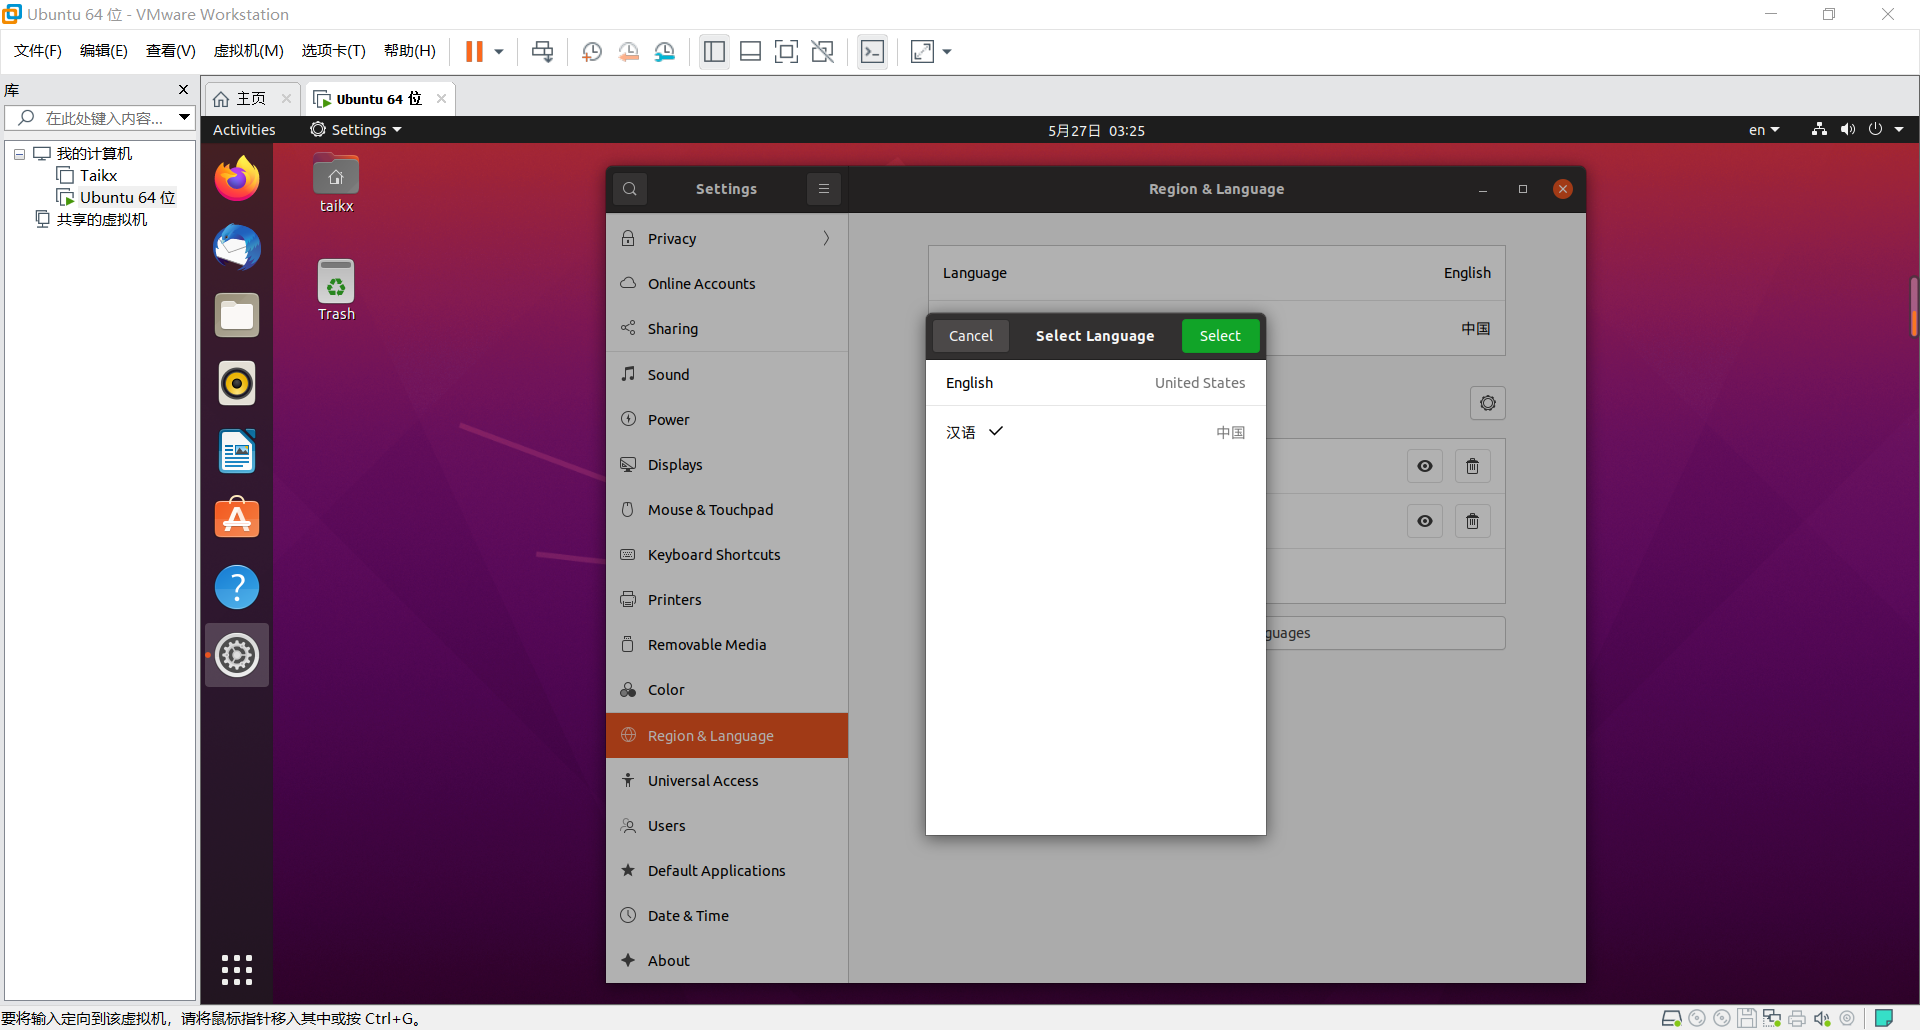Expand the Privacy settings chevron
This screenshot has height=1030, width=1920.
[x=826, y=238]
